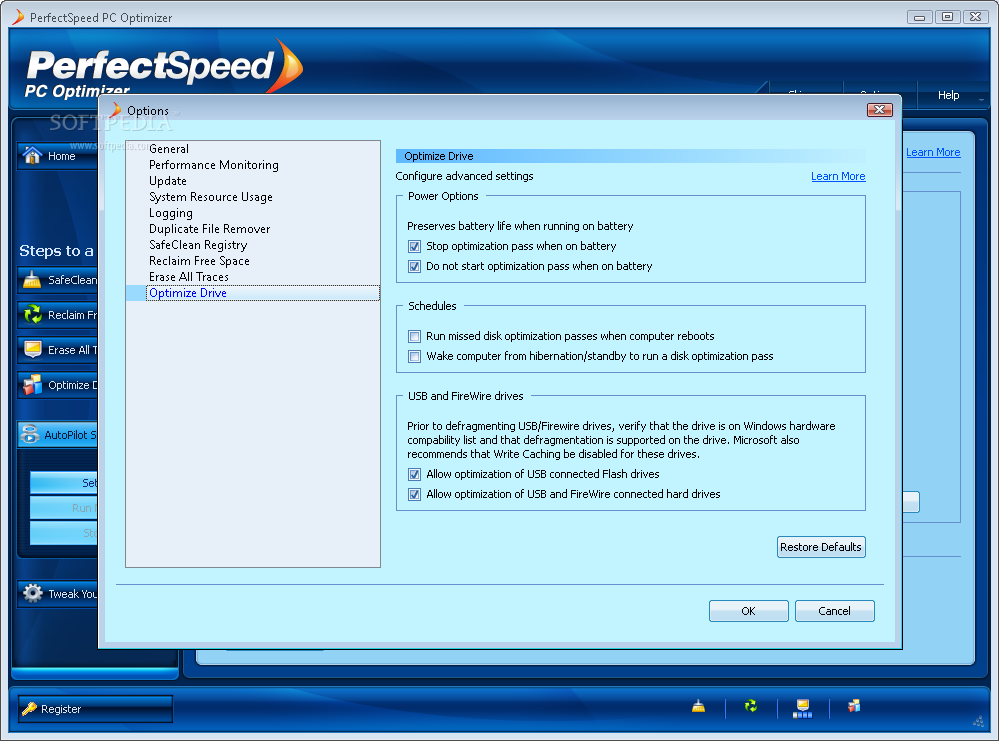The height and width of the screenshot is (741, 999).
Task: Click the Erase All Traces monitor icon
Action: (x=32, y=349)
